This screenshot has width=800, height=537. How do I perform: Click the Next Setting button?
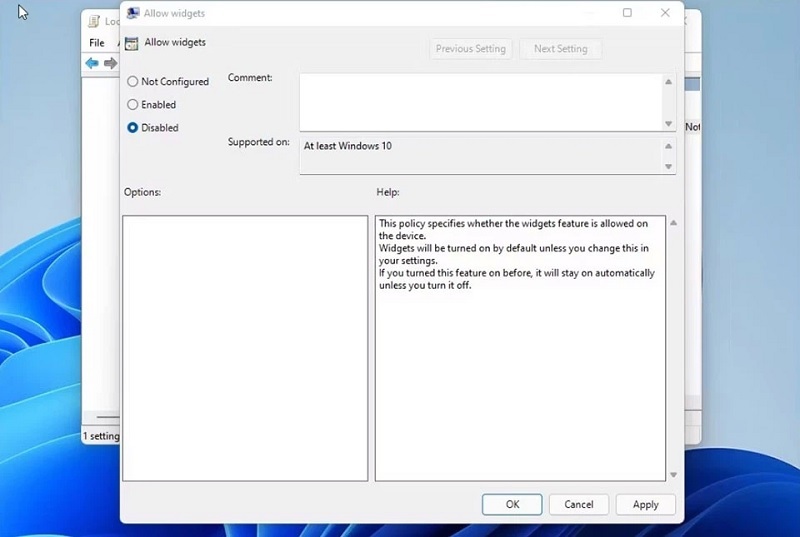(560, 49)
